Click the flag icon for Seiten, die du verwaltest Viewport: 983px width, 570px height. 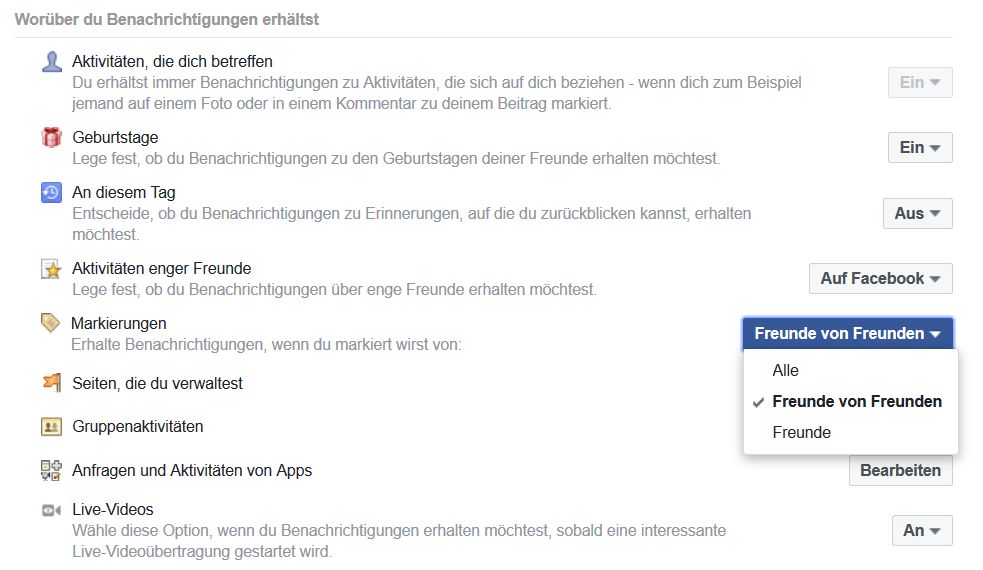(51, 383)
